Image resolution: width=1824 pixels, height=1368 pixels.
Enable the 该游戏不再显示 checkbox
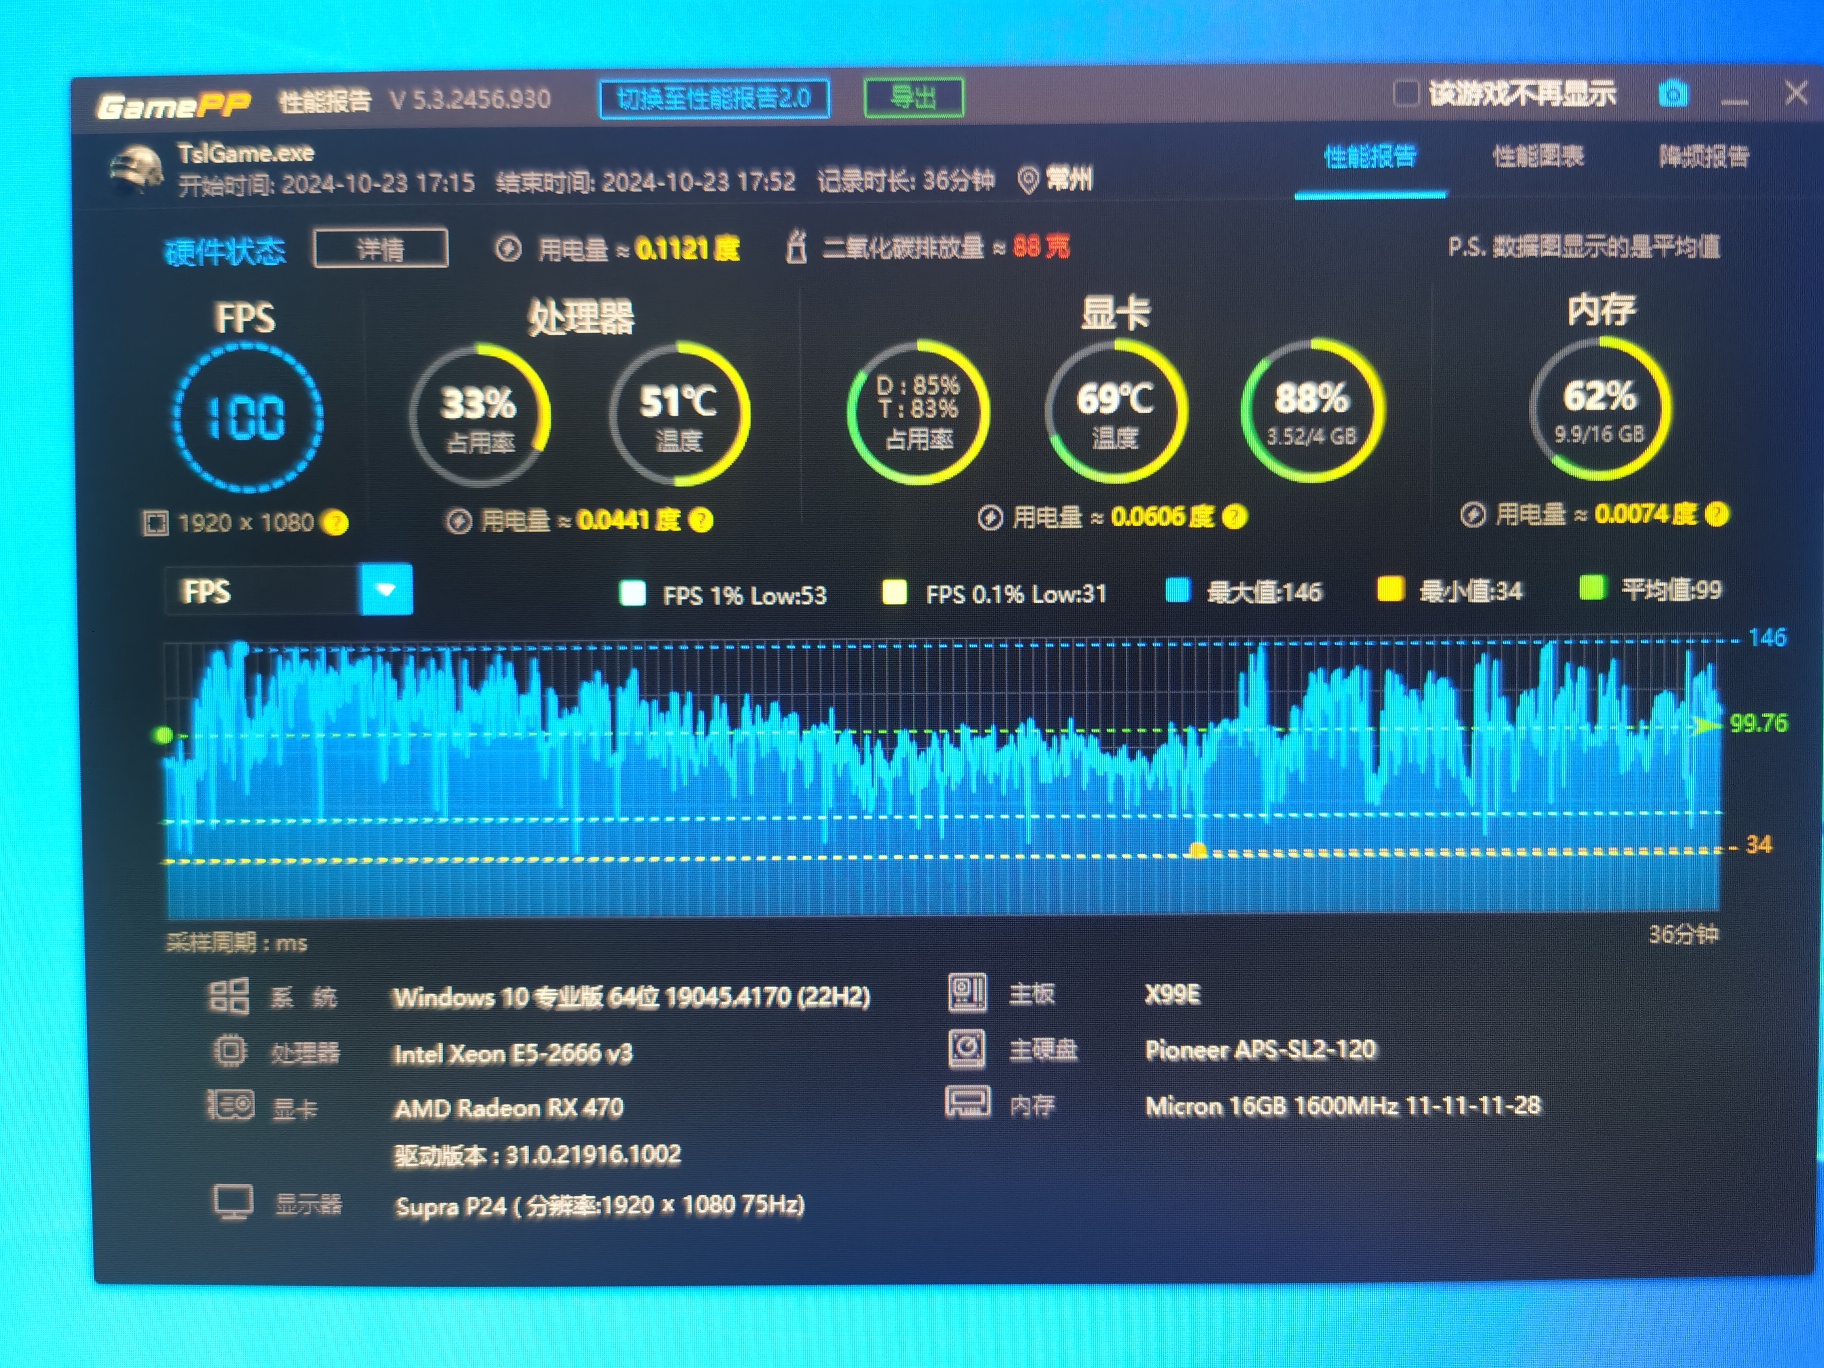point(1405,94)
